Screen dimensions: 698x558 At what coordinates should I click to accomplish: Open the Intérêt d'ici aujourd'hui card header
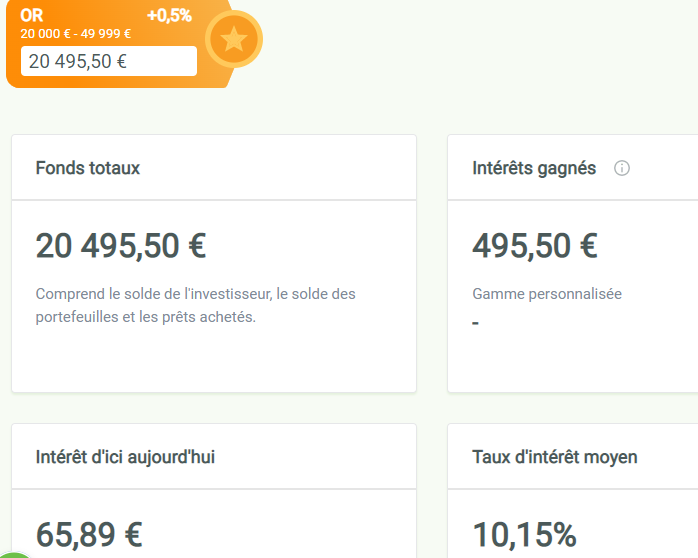point(214,457)
